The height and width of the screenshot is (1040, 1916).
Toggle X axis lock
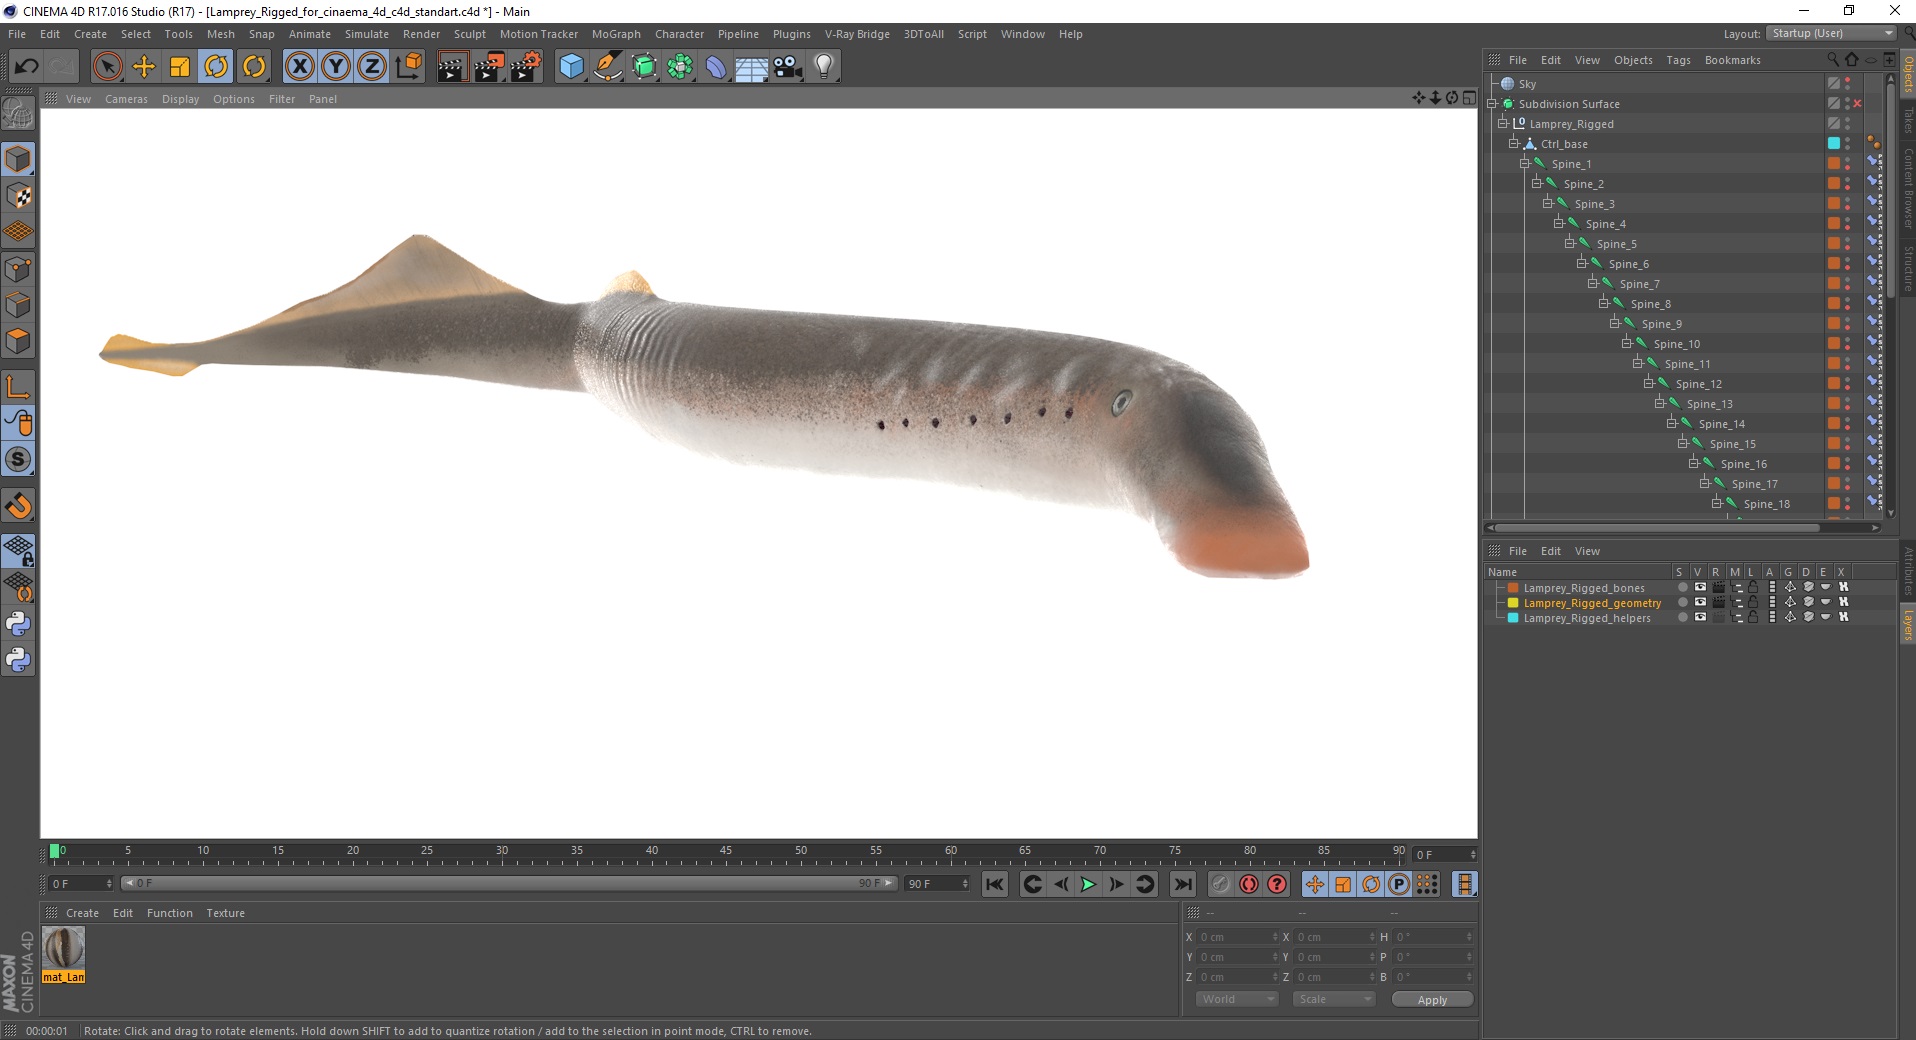coord(299,67)
